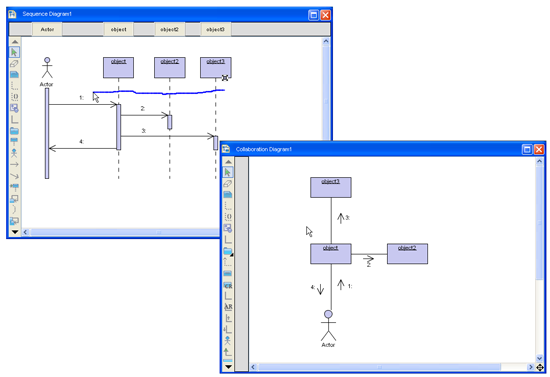The image size is (550, 377).
Task: Choose the note tool in Collaboration Diagram toolbar
Action: coord(228,195)
